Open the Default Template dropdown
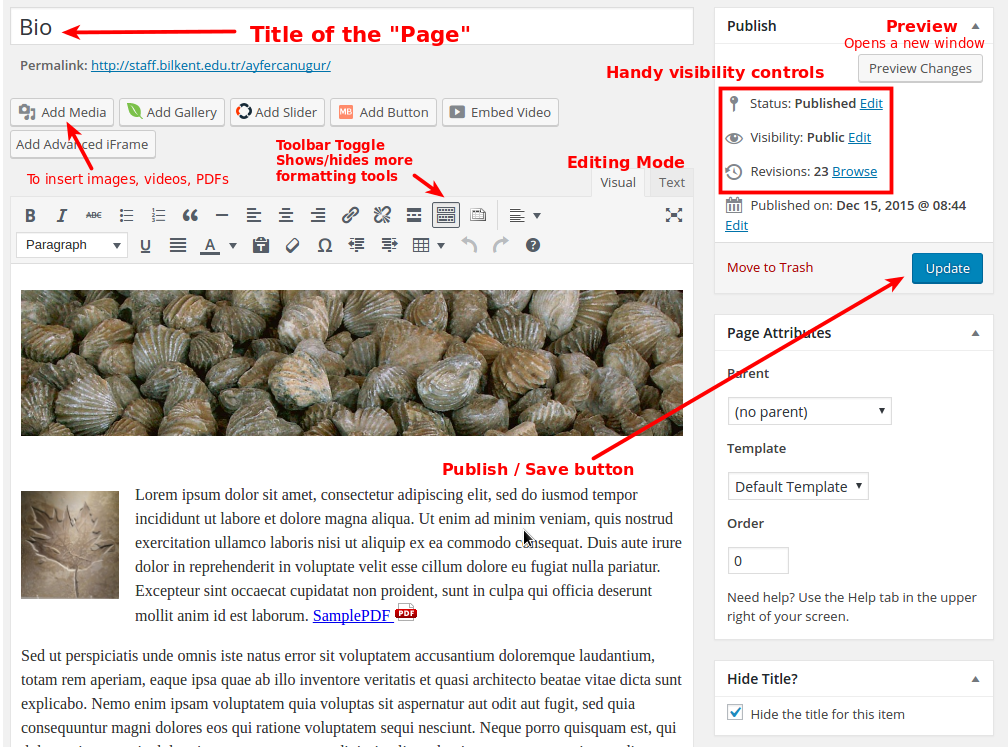 pos(798,487)
